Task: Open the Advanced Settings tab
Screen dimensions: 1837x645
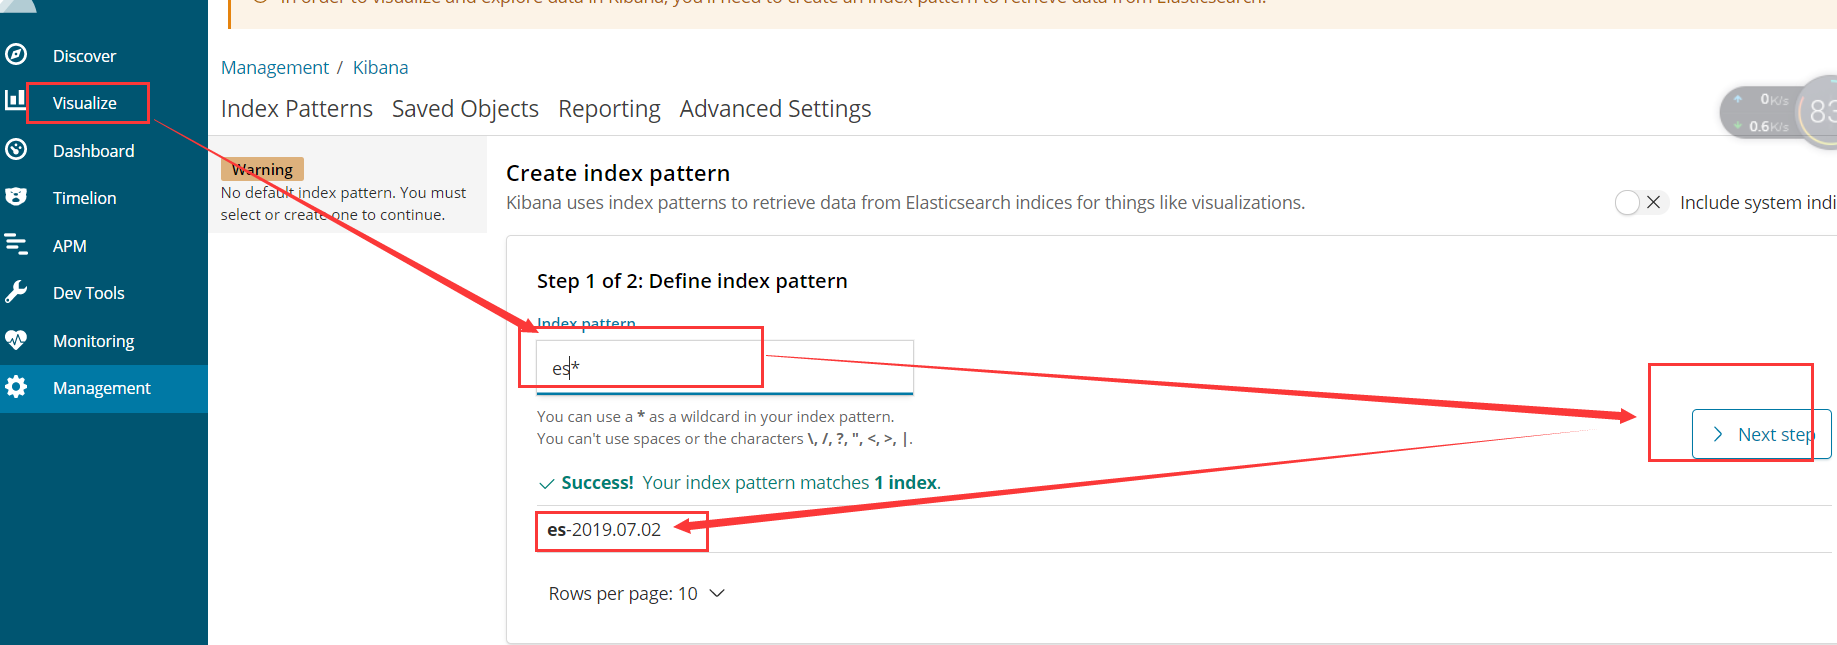Action: coord(775,109)
